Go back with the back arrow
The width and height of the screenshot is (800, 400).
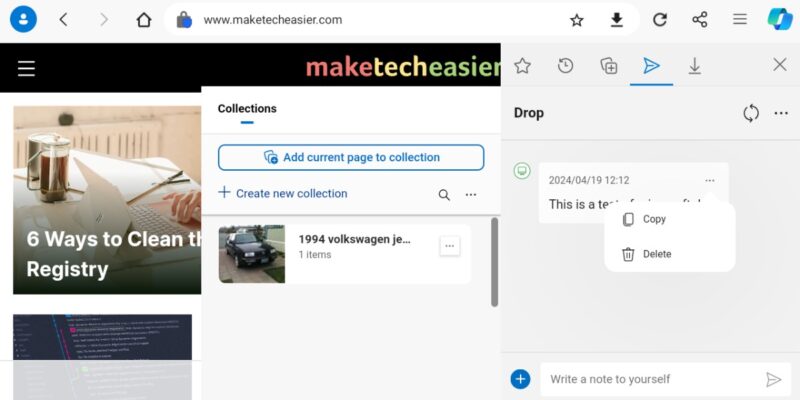tap(63, 20)
